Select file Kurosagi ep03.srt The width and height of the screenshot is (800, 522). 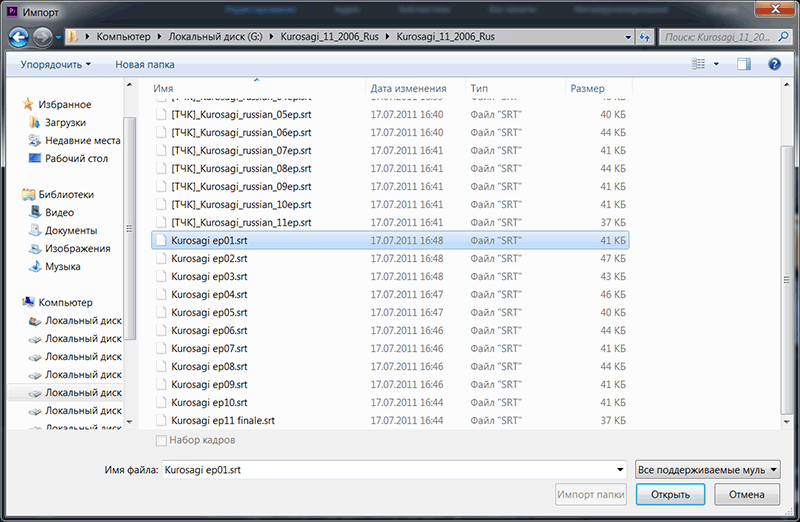click(390, 277)
